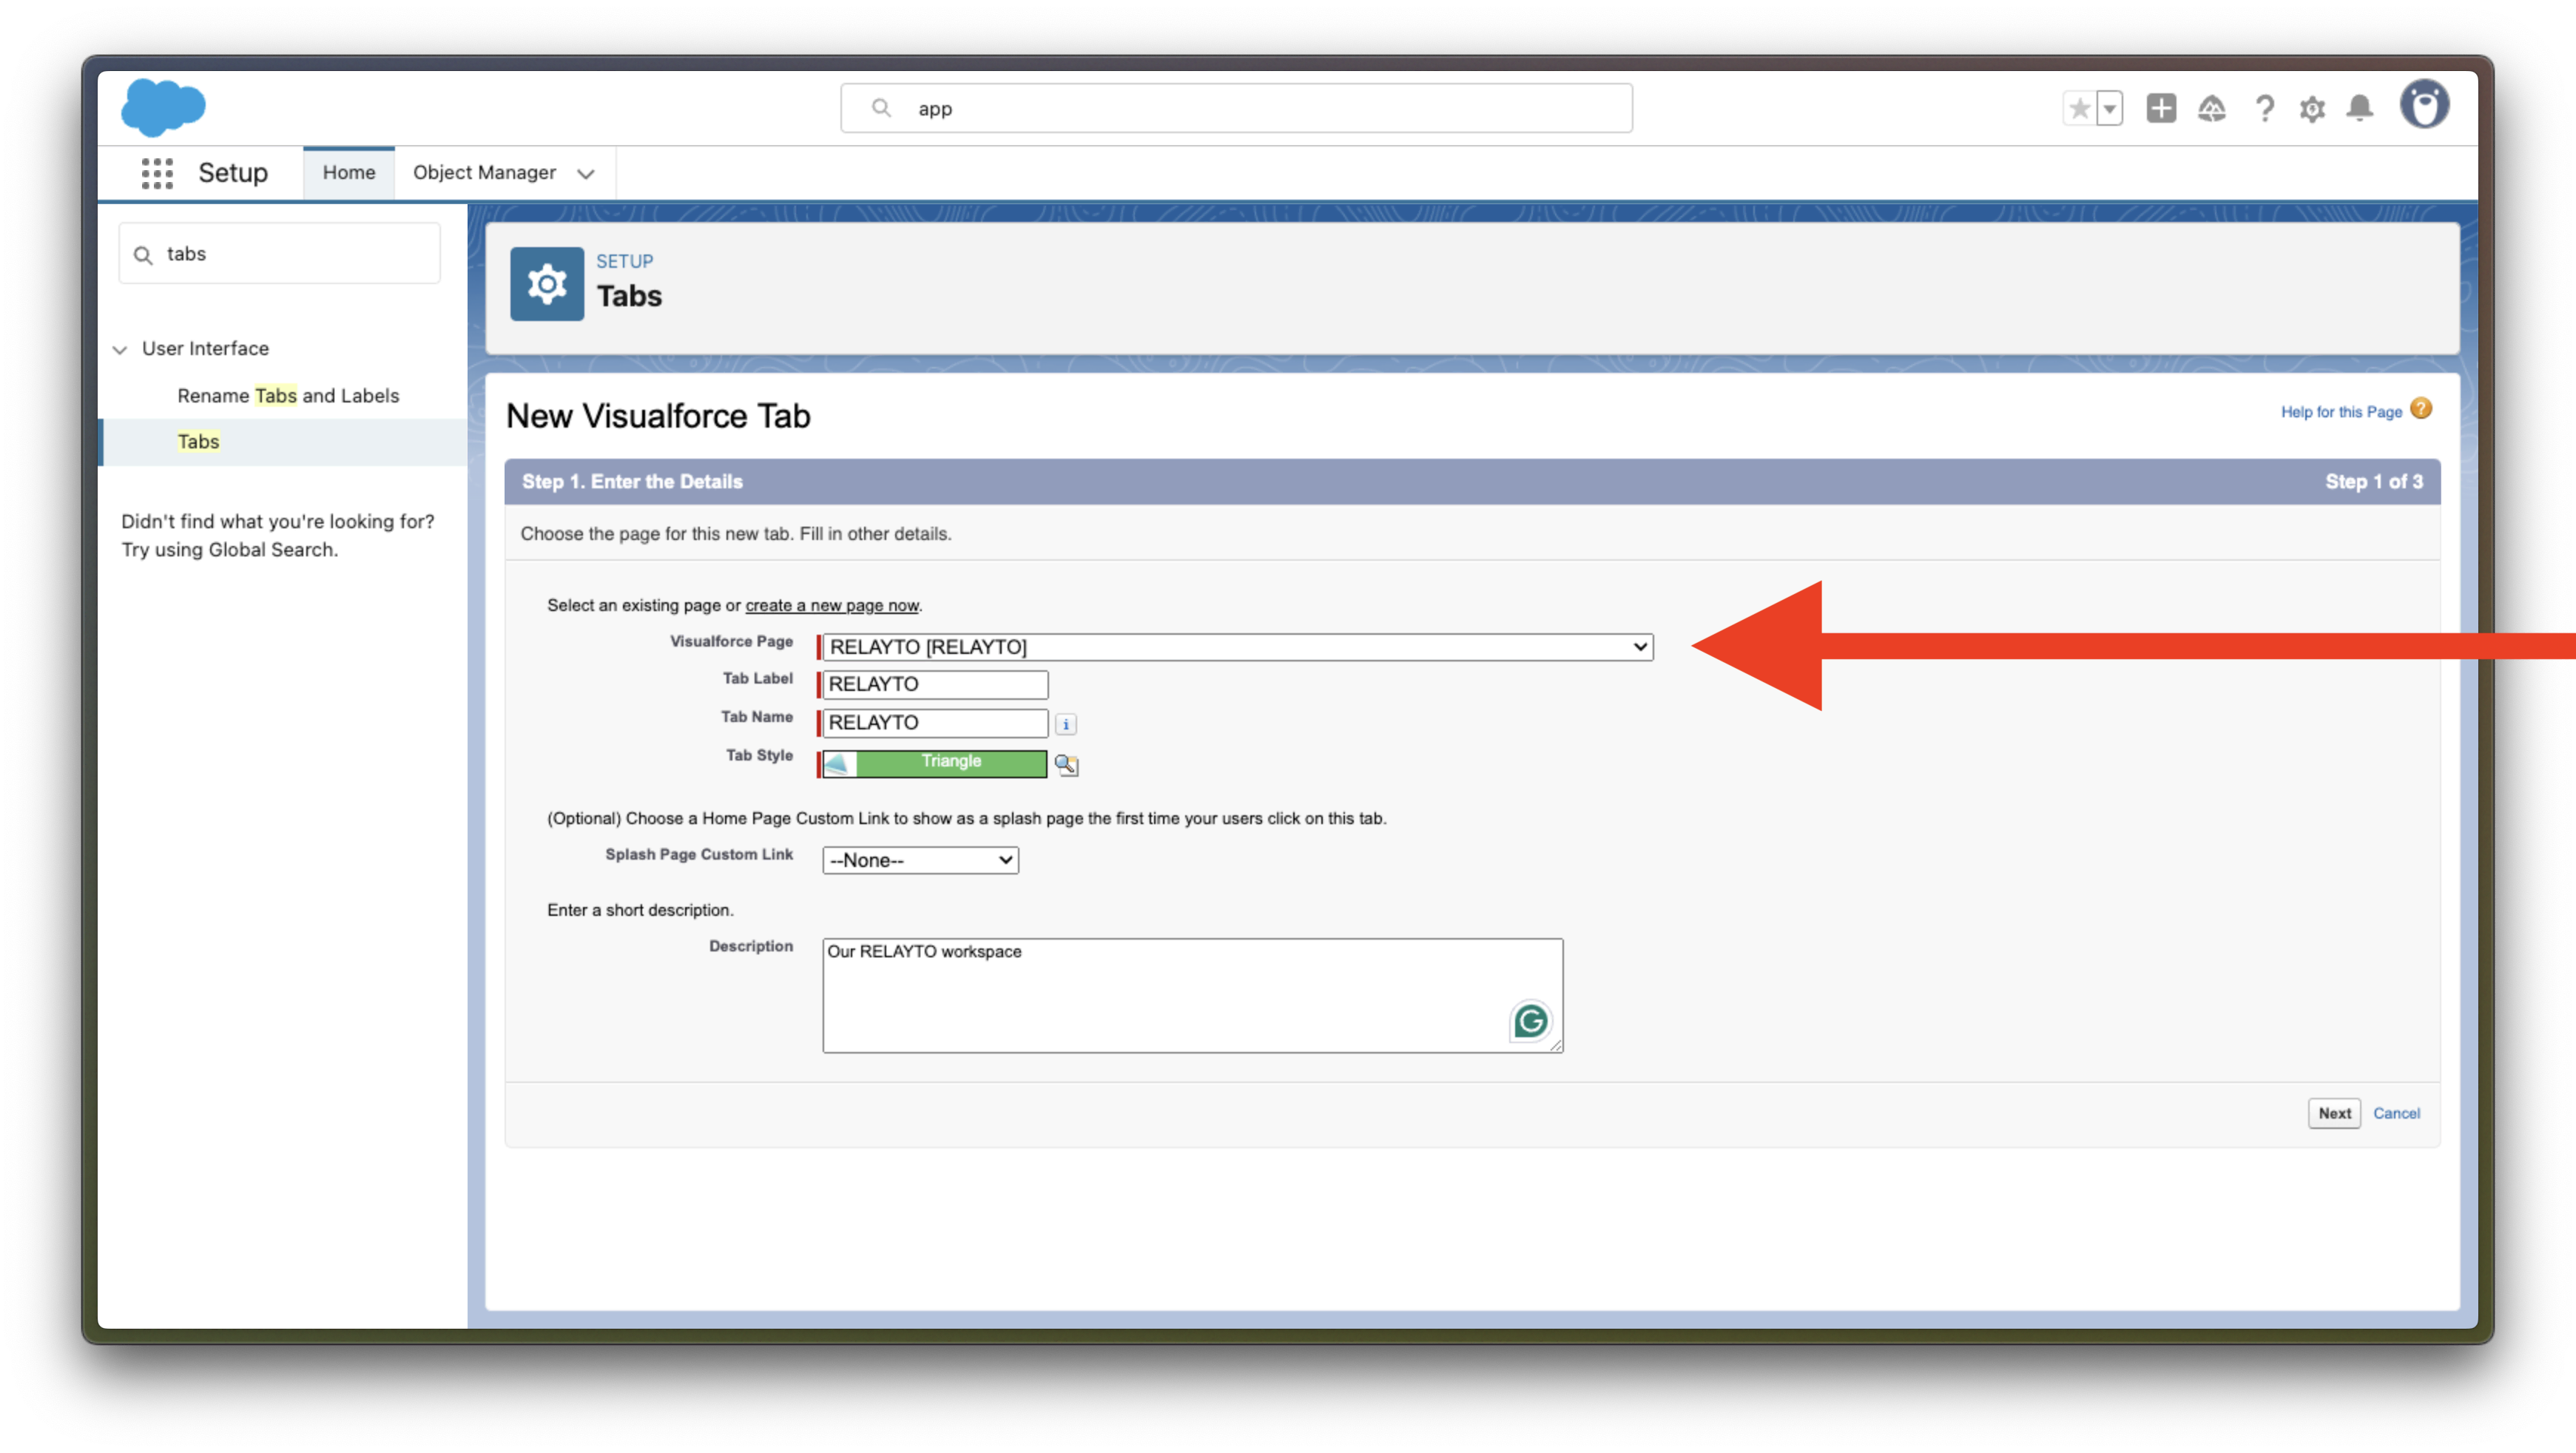Viewport: 2576px width, 1453px height.
Task: Collapse the User Interface section
Action: tap(120, 349)
